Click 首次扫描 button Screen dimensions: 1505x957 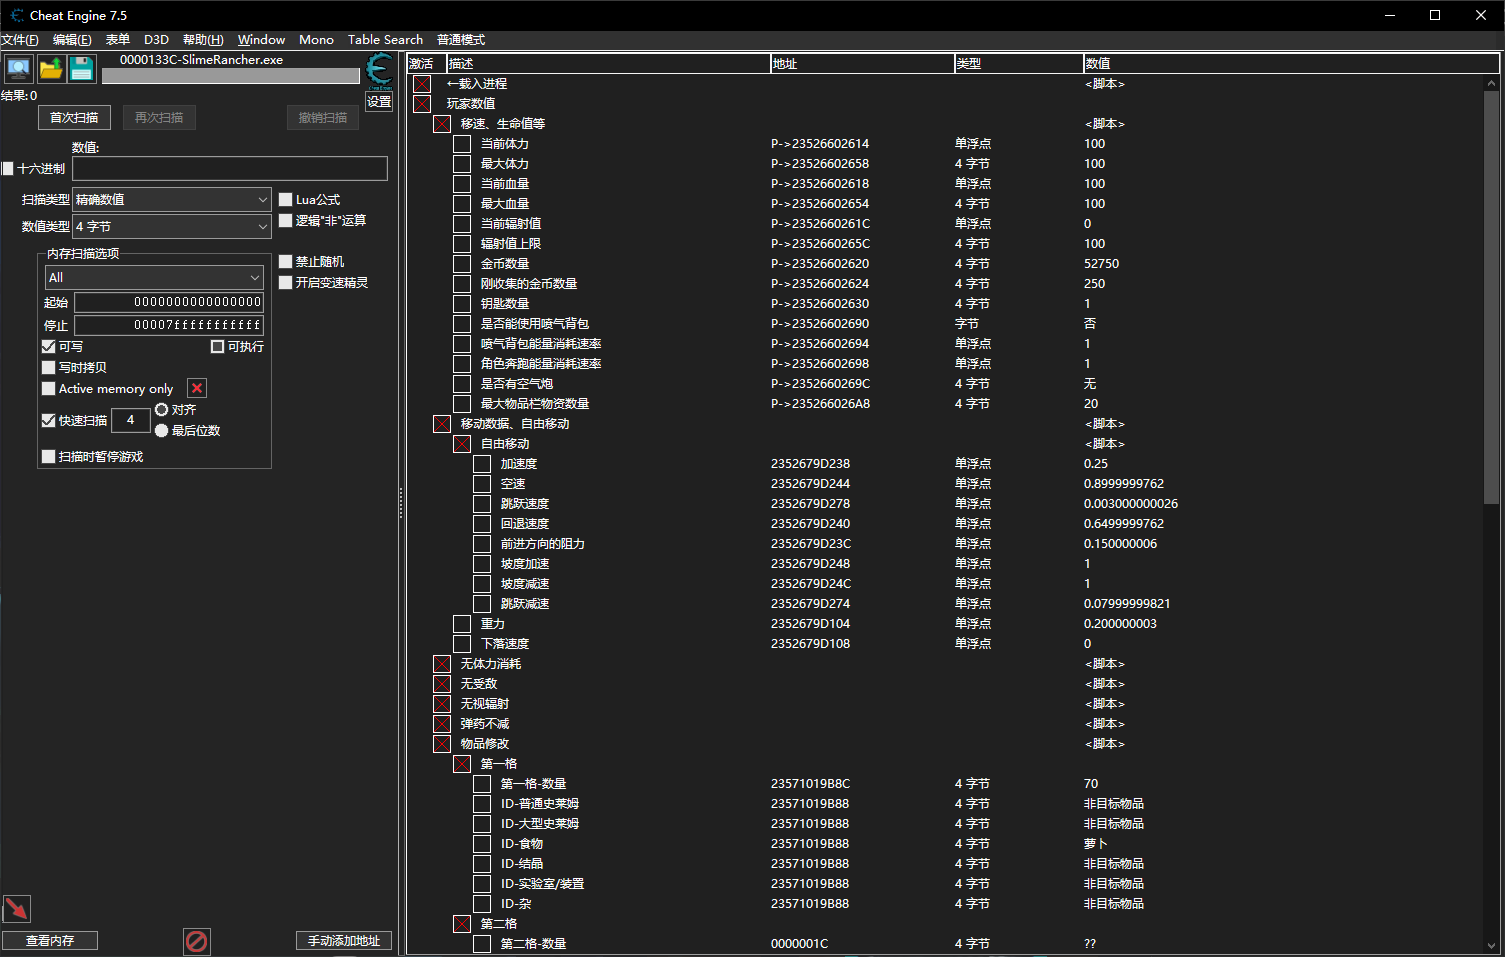pos(74,118)
